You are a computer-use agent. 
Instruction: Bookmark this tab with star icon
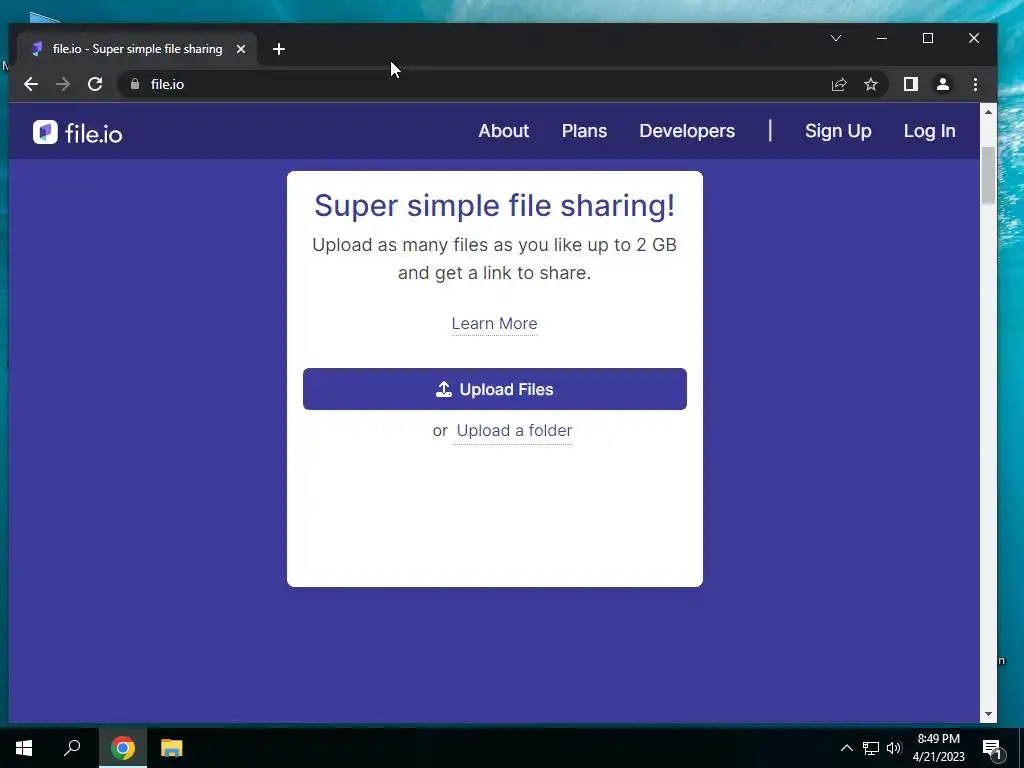[x=871, y=84]
